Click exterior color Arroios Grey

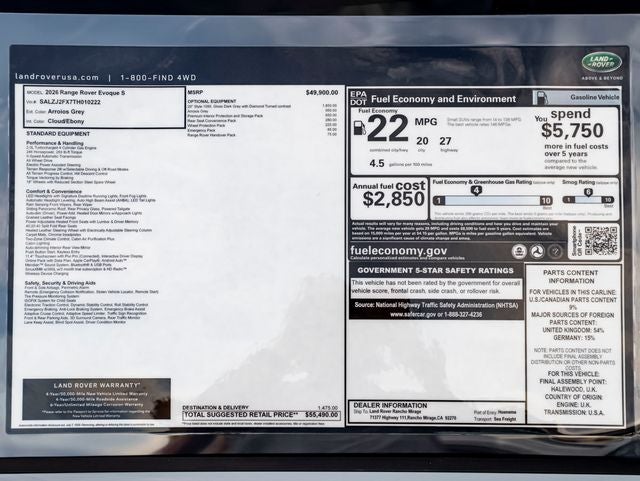[66, 111]
